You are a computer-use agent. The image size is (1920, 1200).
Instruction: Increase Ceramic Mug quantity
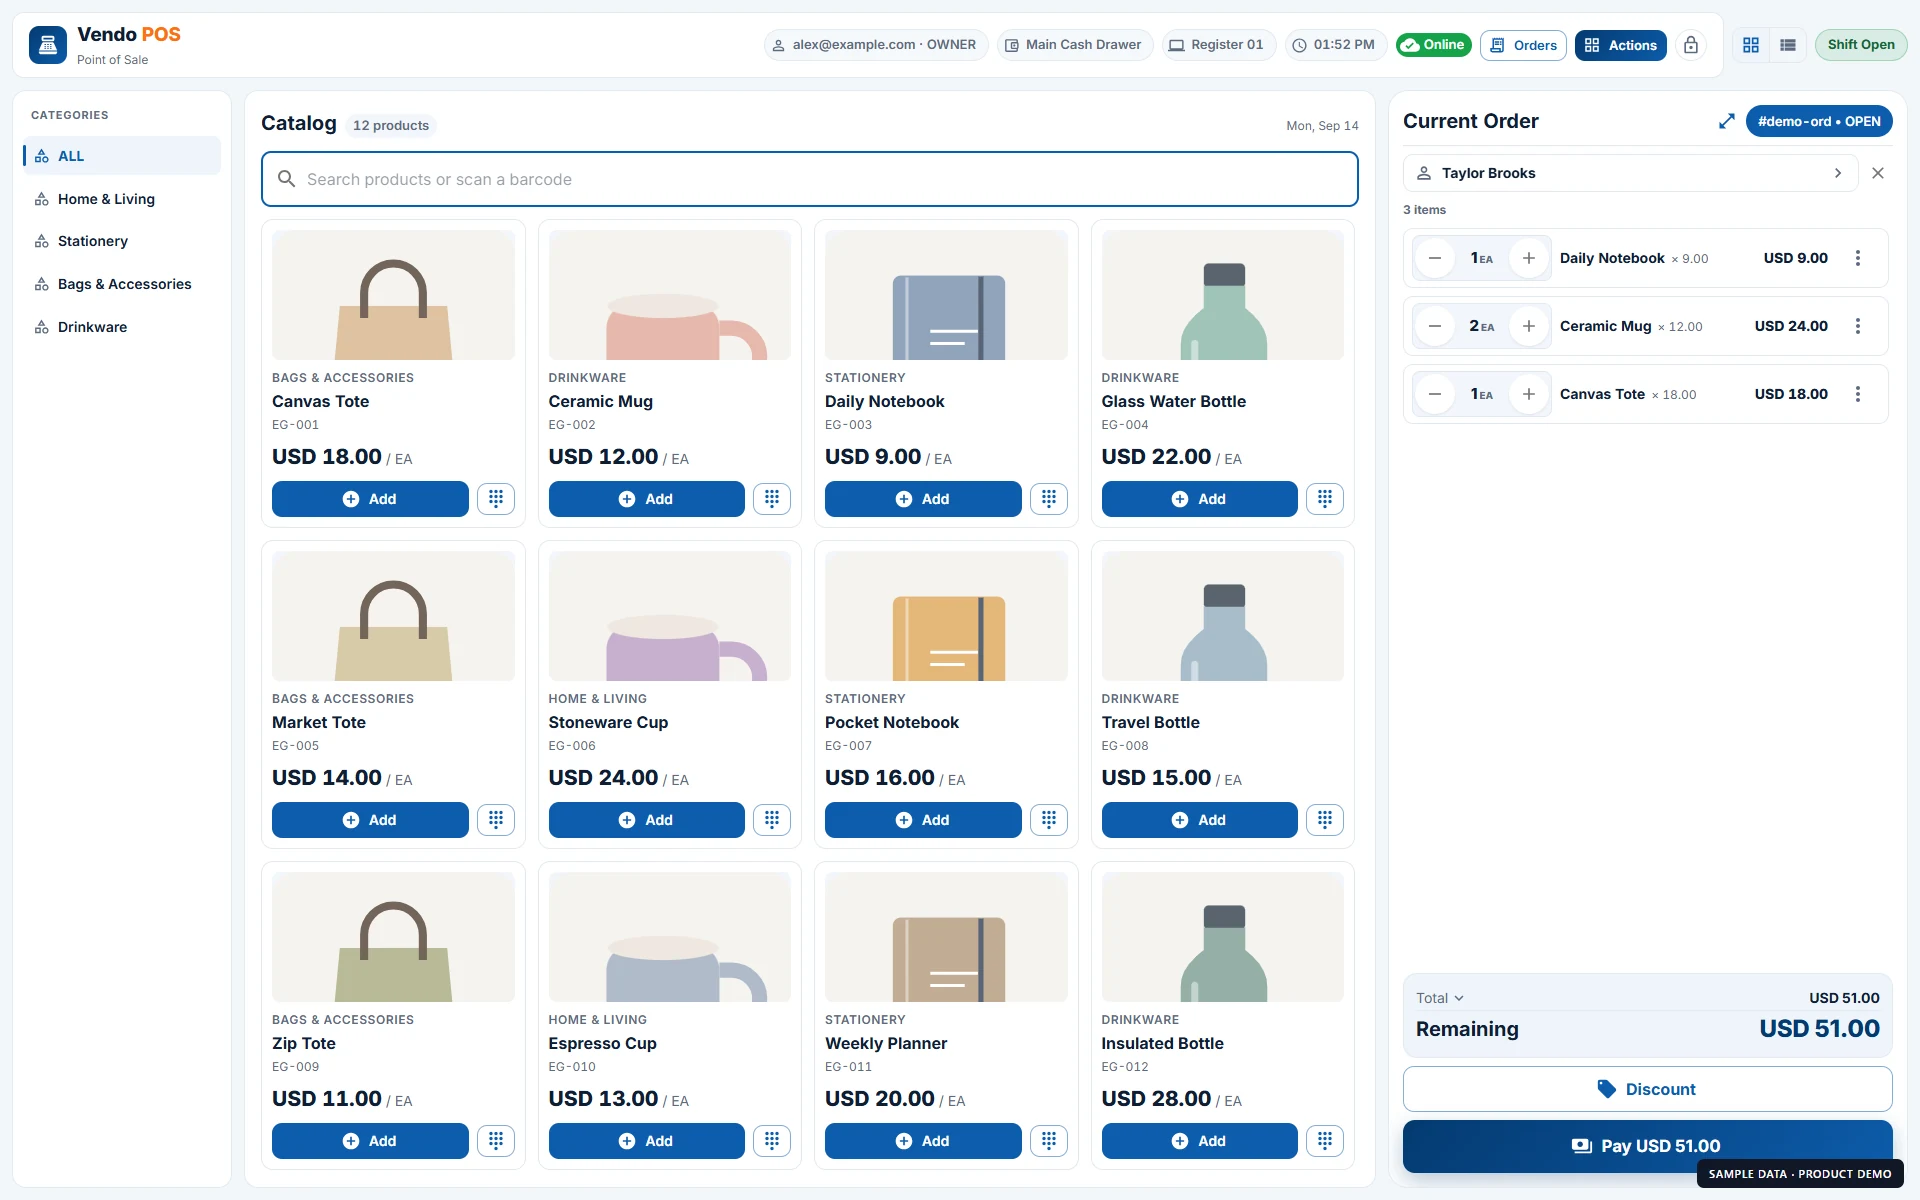pos(1529,326)
